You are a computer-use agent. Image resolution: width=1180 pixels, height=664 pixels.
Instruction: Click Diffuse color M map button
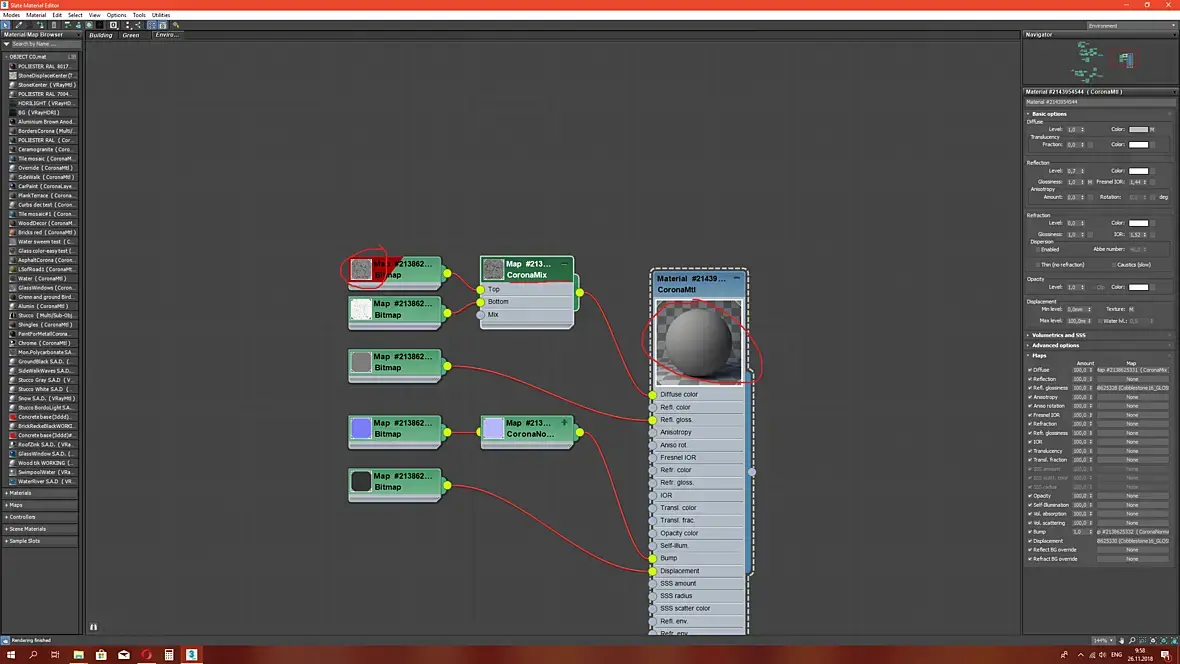(1152, 129)
